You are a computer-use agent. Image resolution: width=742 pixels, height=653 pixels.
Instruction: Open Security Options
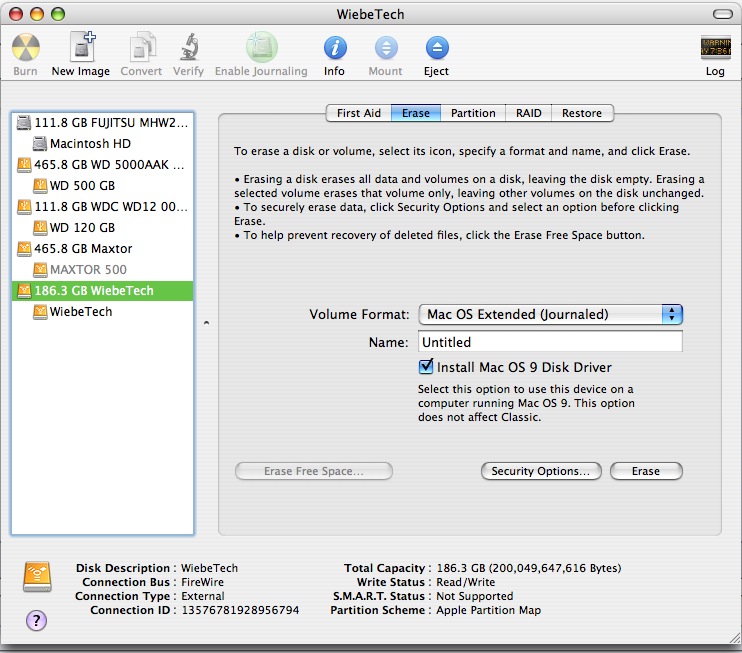(541, 471)
